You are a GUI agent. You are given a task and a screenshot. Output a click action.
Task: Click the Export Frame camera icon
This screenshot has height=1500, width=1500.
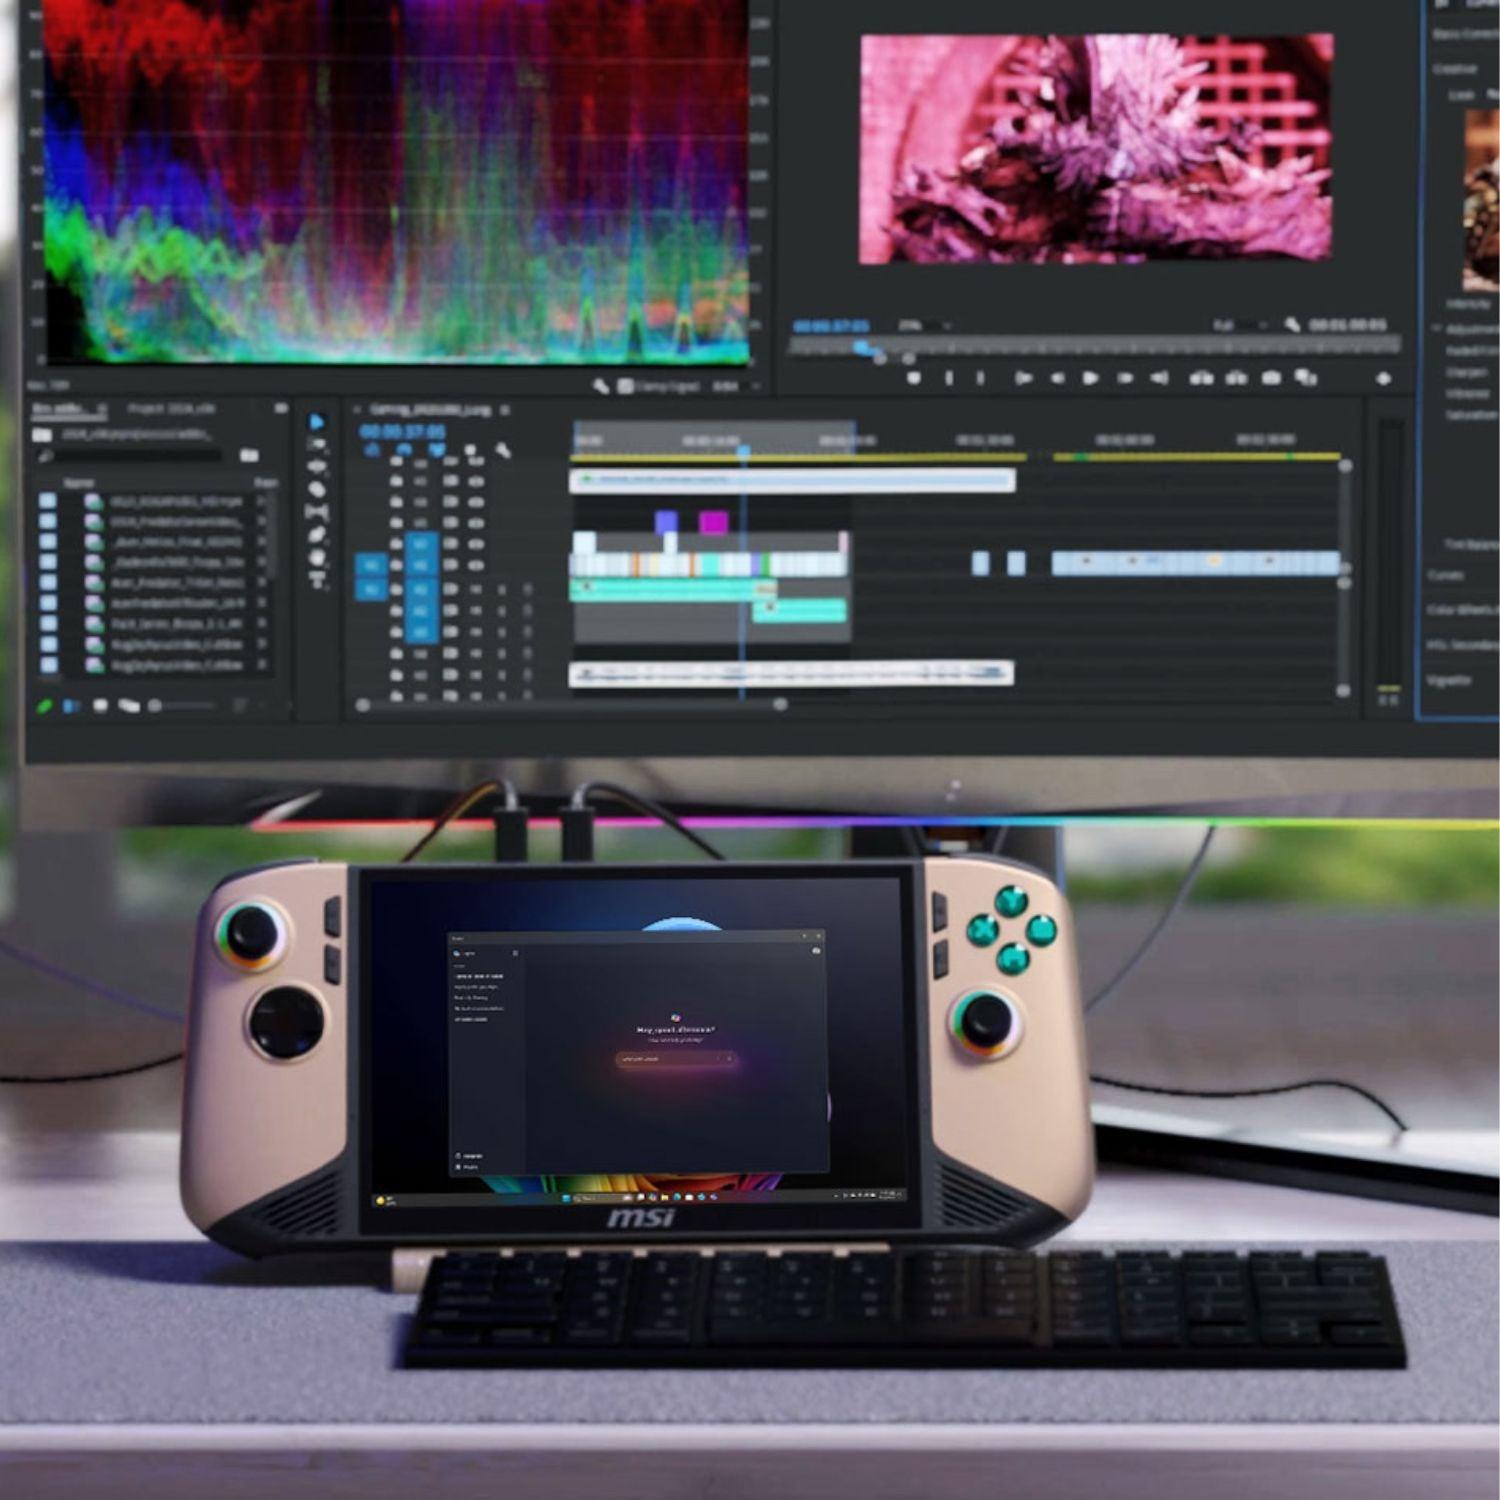[x=1271, y=378]
